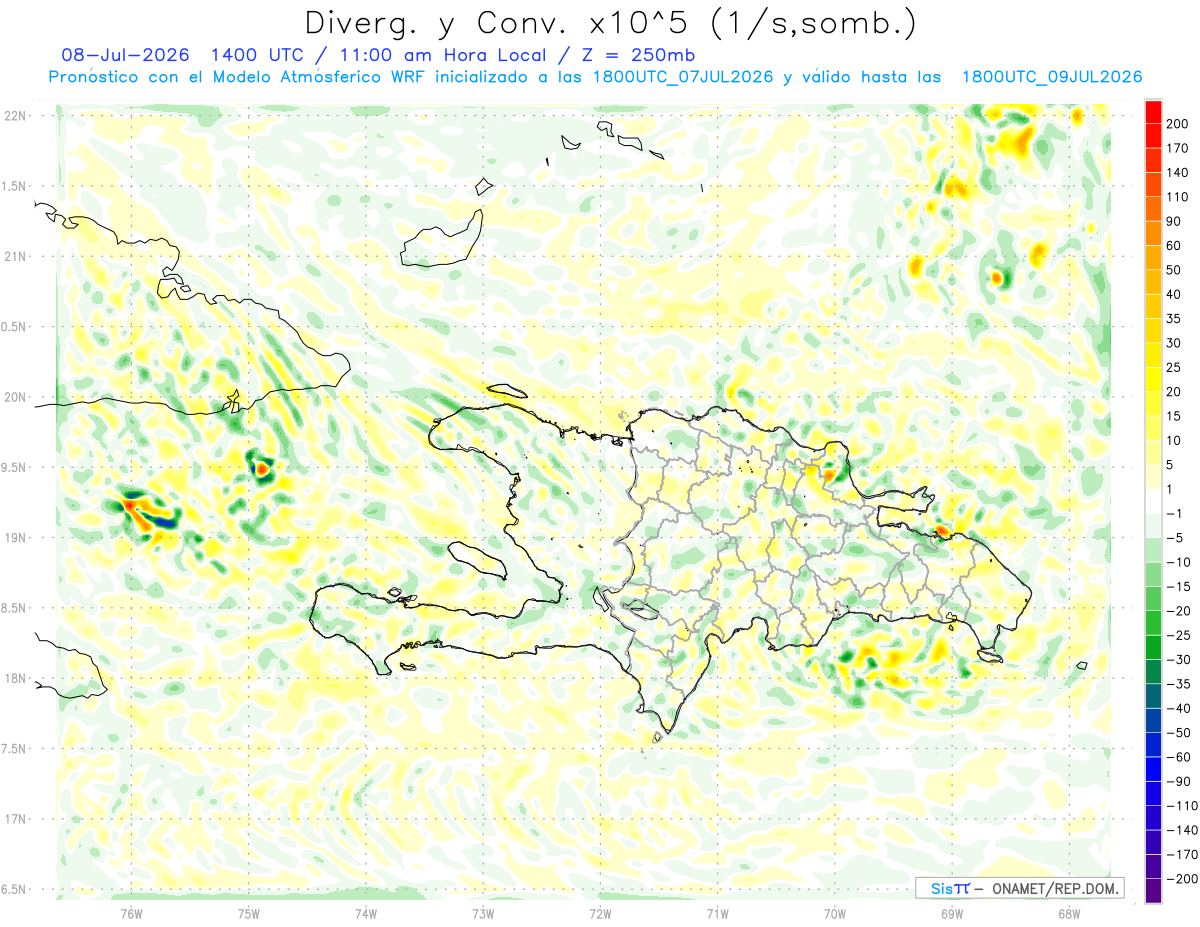Click the "76W" longitude label

[x=131, y=913]
